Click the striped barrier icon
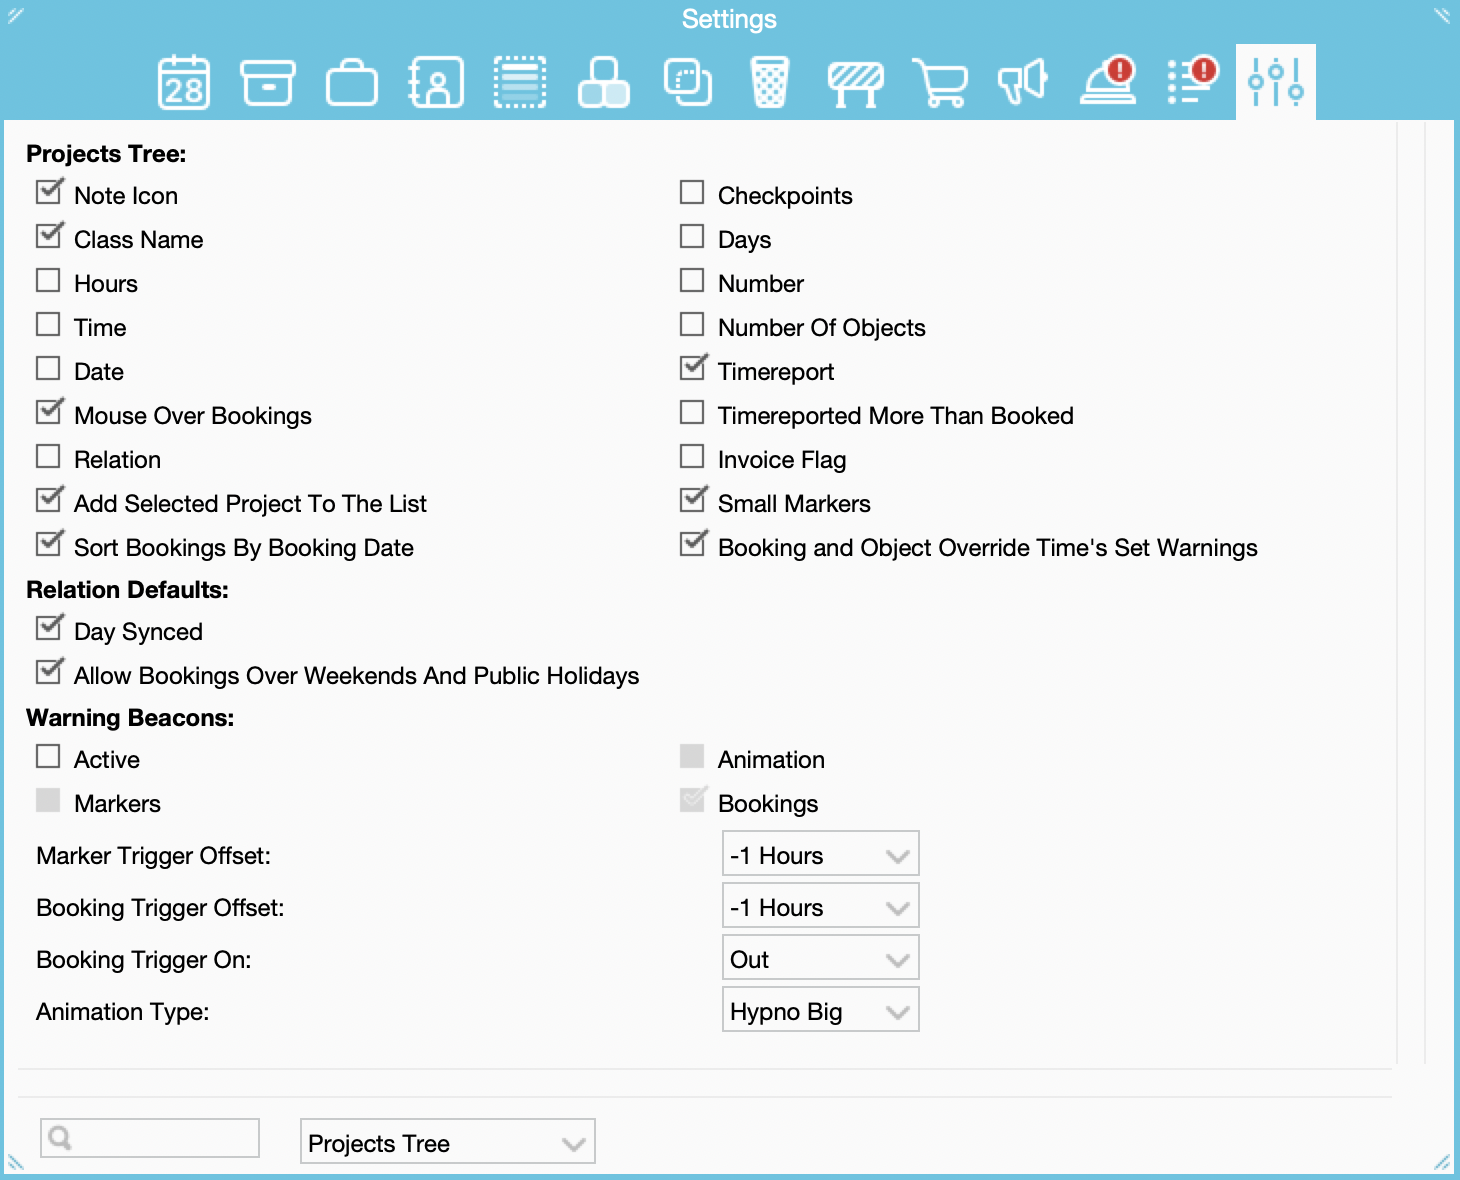This screenshot has width=1460, height=1180. tap(856, 84)
